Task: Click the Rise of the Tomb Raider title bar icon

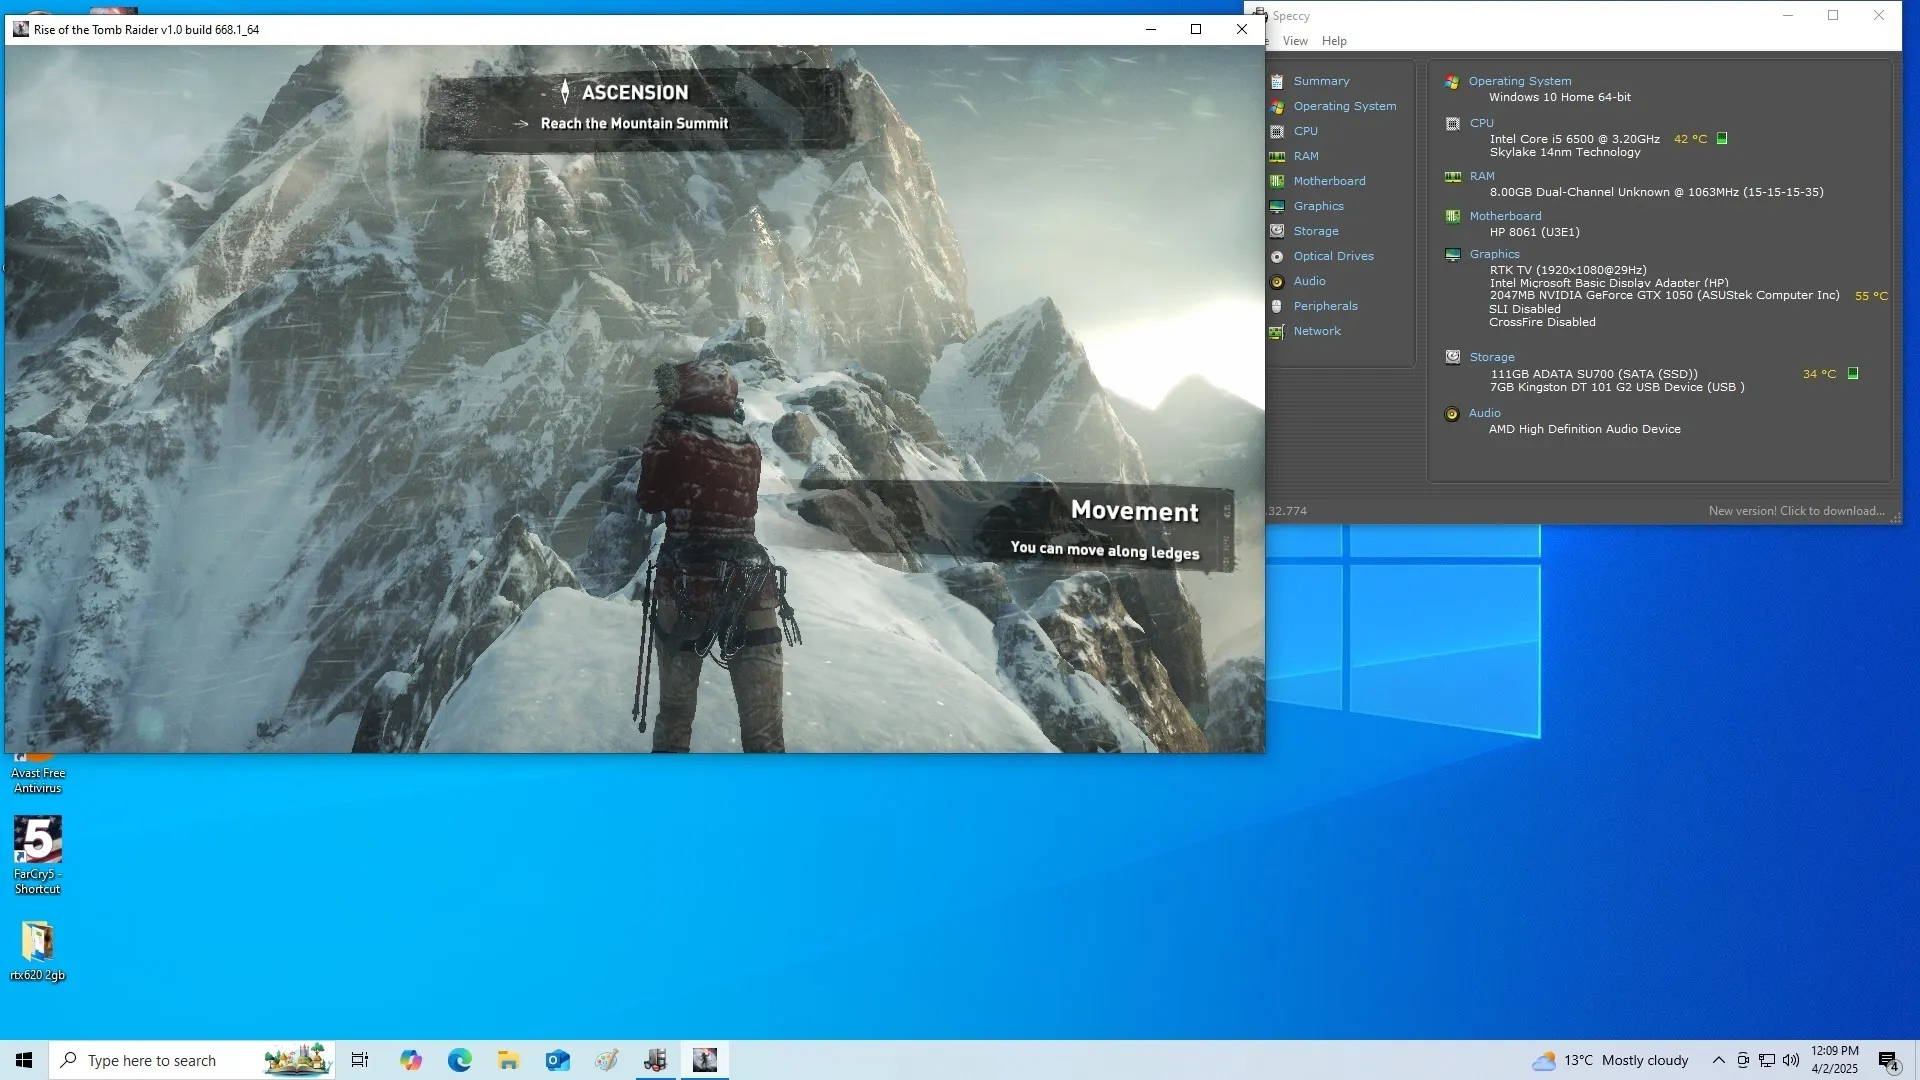Action: pyautogui.click(x=21, y=29)
